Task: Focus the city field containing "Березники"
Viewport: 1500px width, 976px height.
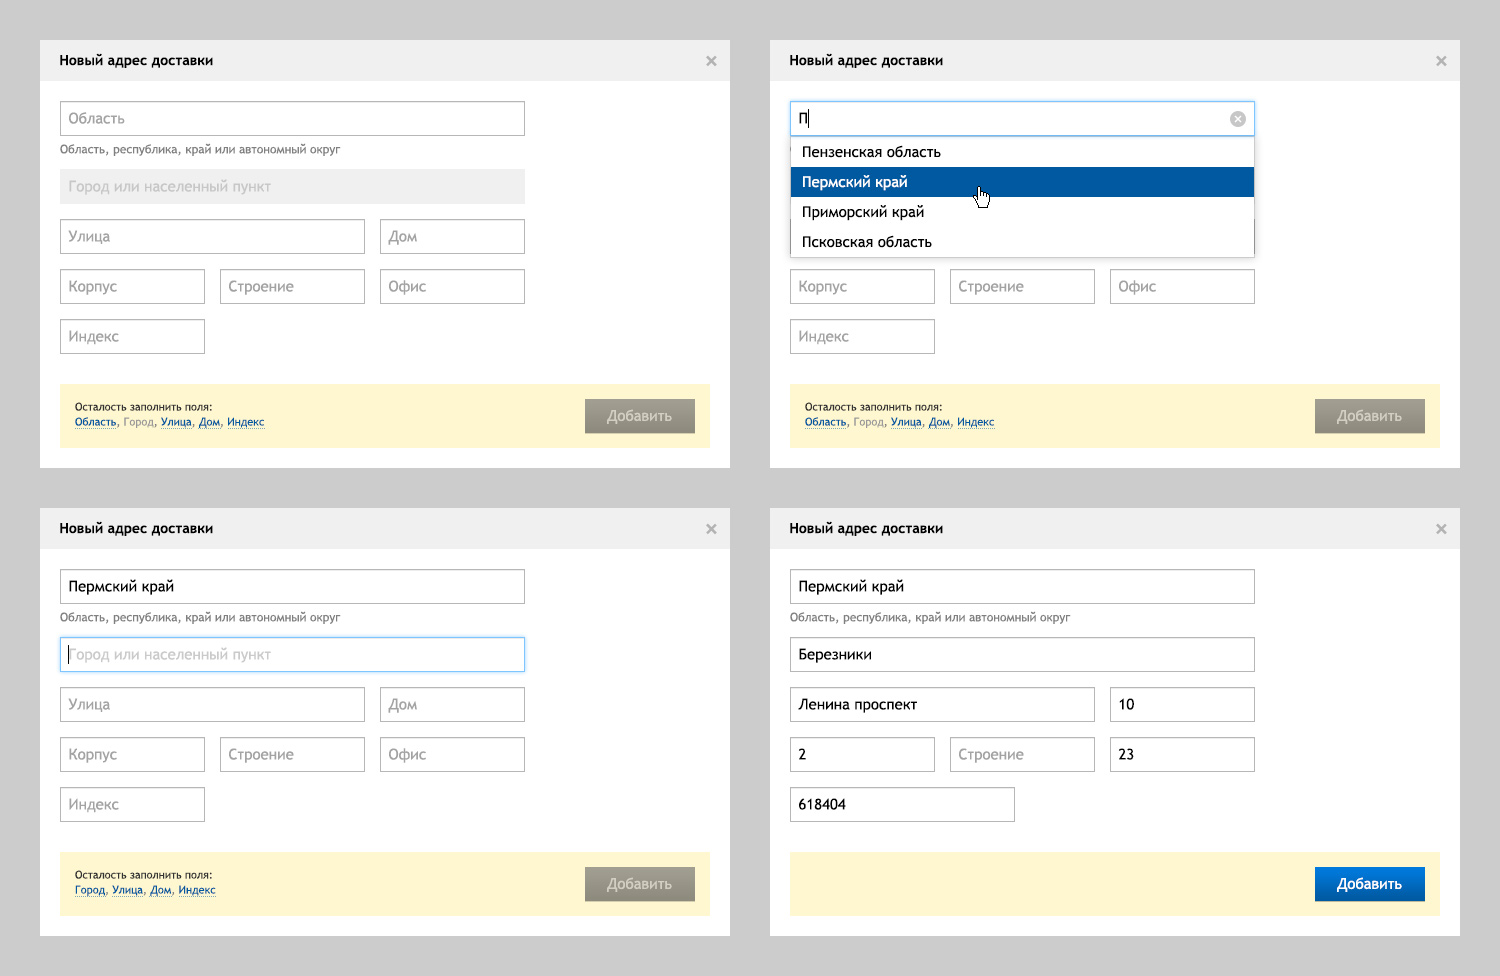Action: [x=1021, y=655]
